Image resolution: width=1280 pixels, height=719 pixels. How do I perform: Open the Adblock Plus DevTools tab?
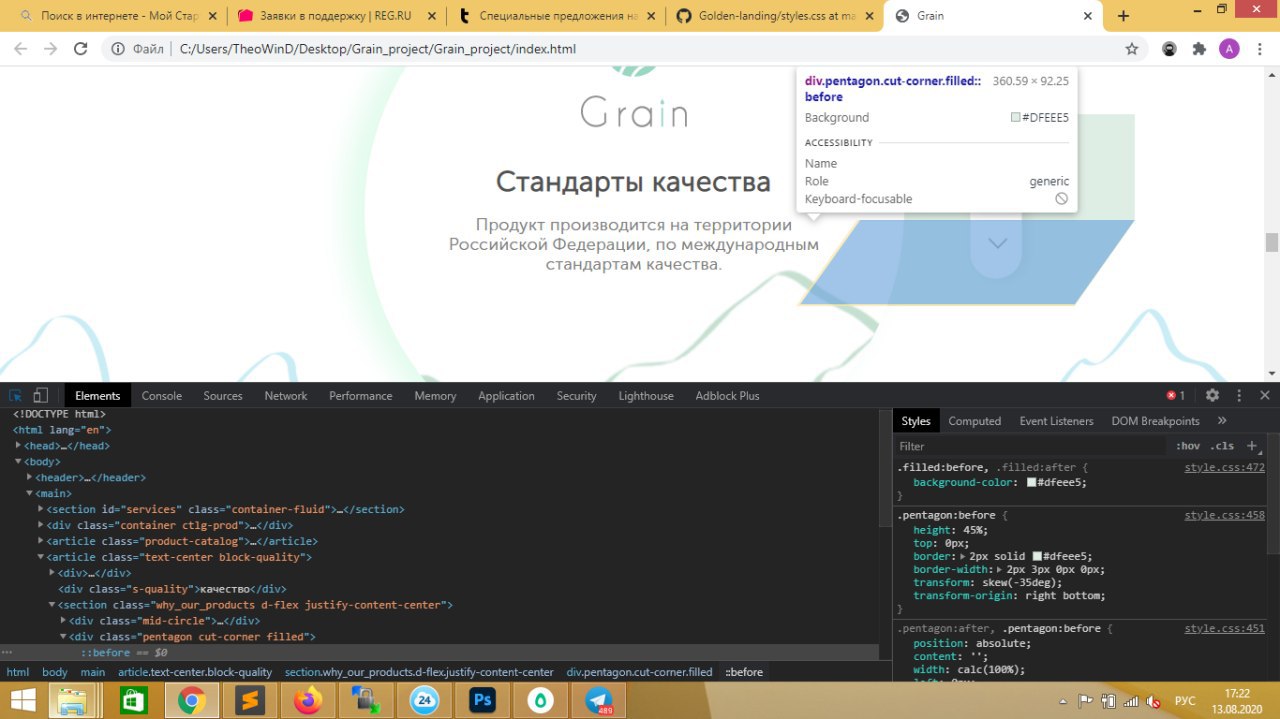point(728,396)
